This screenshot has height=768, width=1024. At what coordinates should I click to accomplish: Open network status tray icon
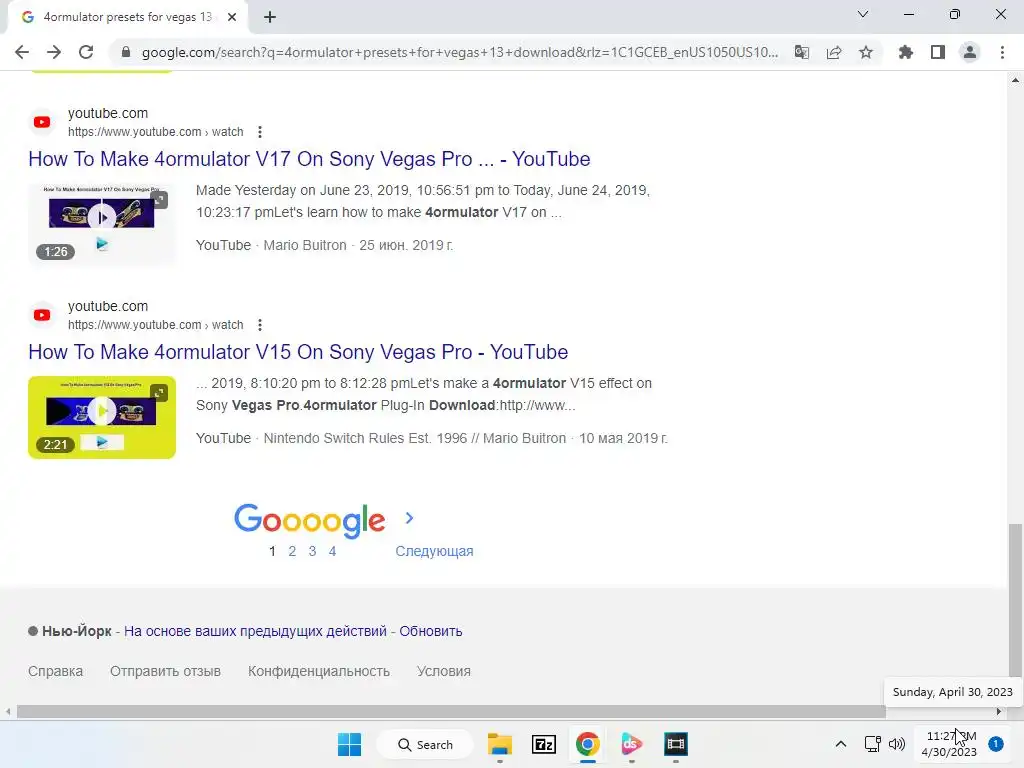872,744
